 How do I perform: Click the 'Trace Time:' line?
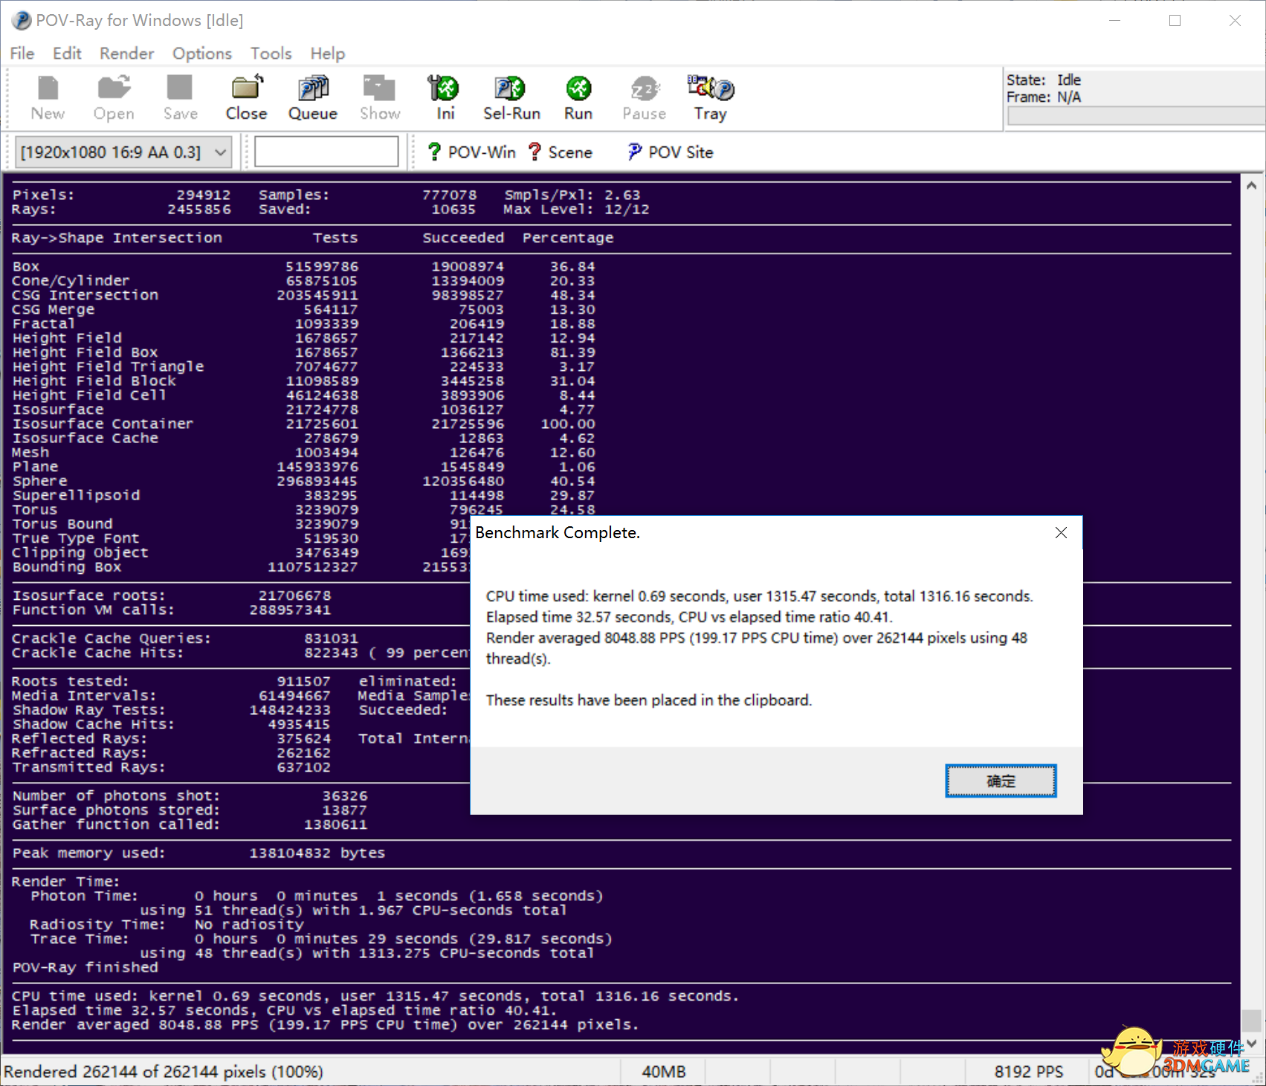tap(321, 939)
